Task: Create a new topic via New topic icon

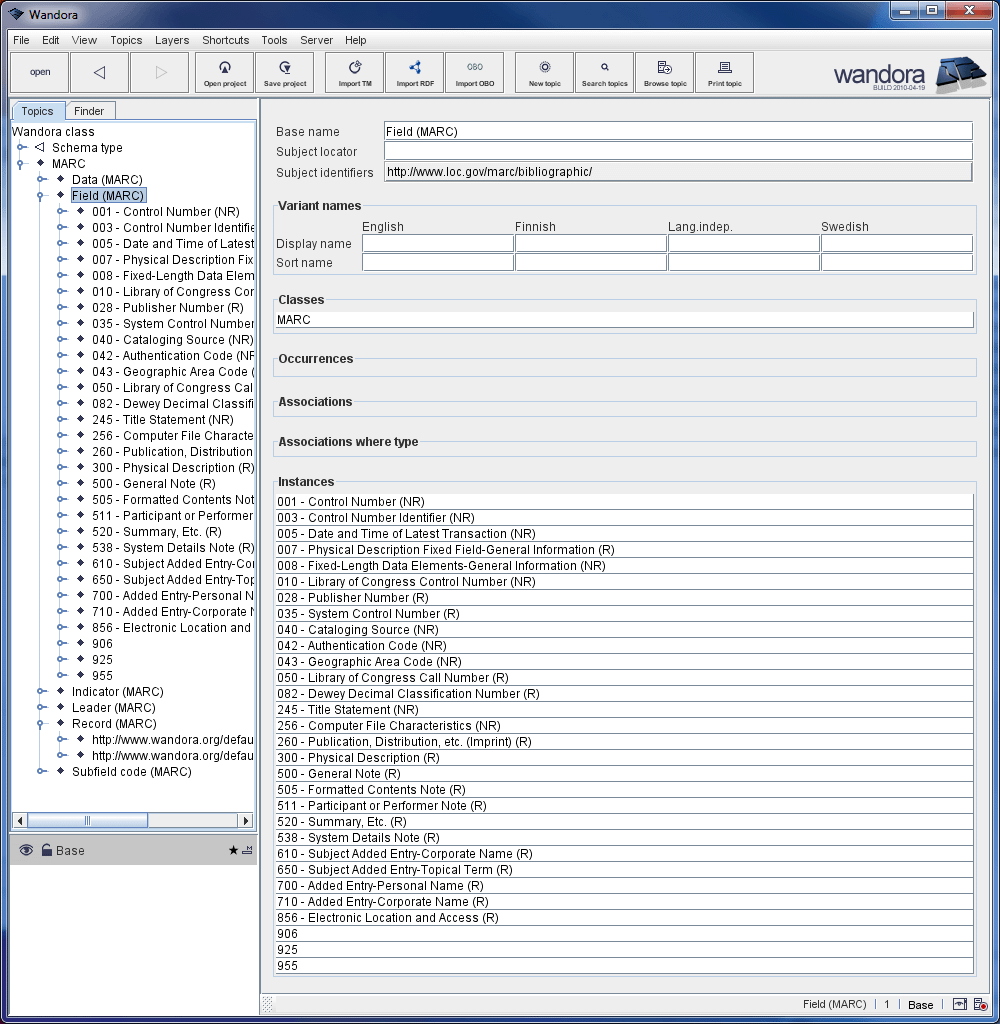Action: 543,72
